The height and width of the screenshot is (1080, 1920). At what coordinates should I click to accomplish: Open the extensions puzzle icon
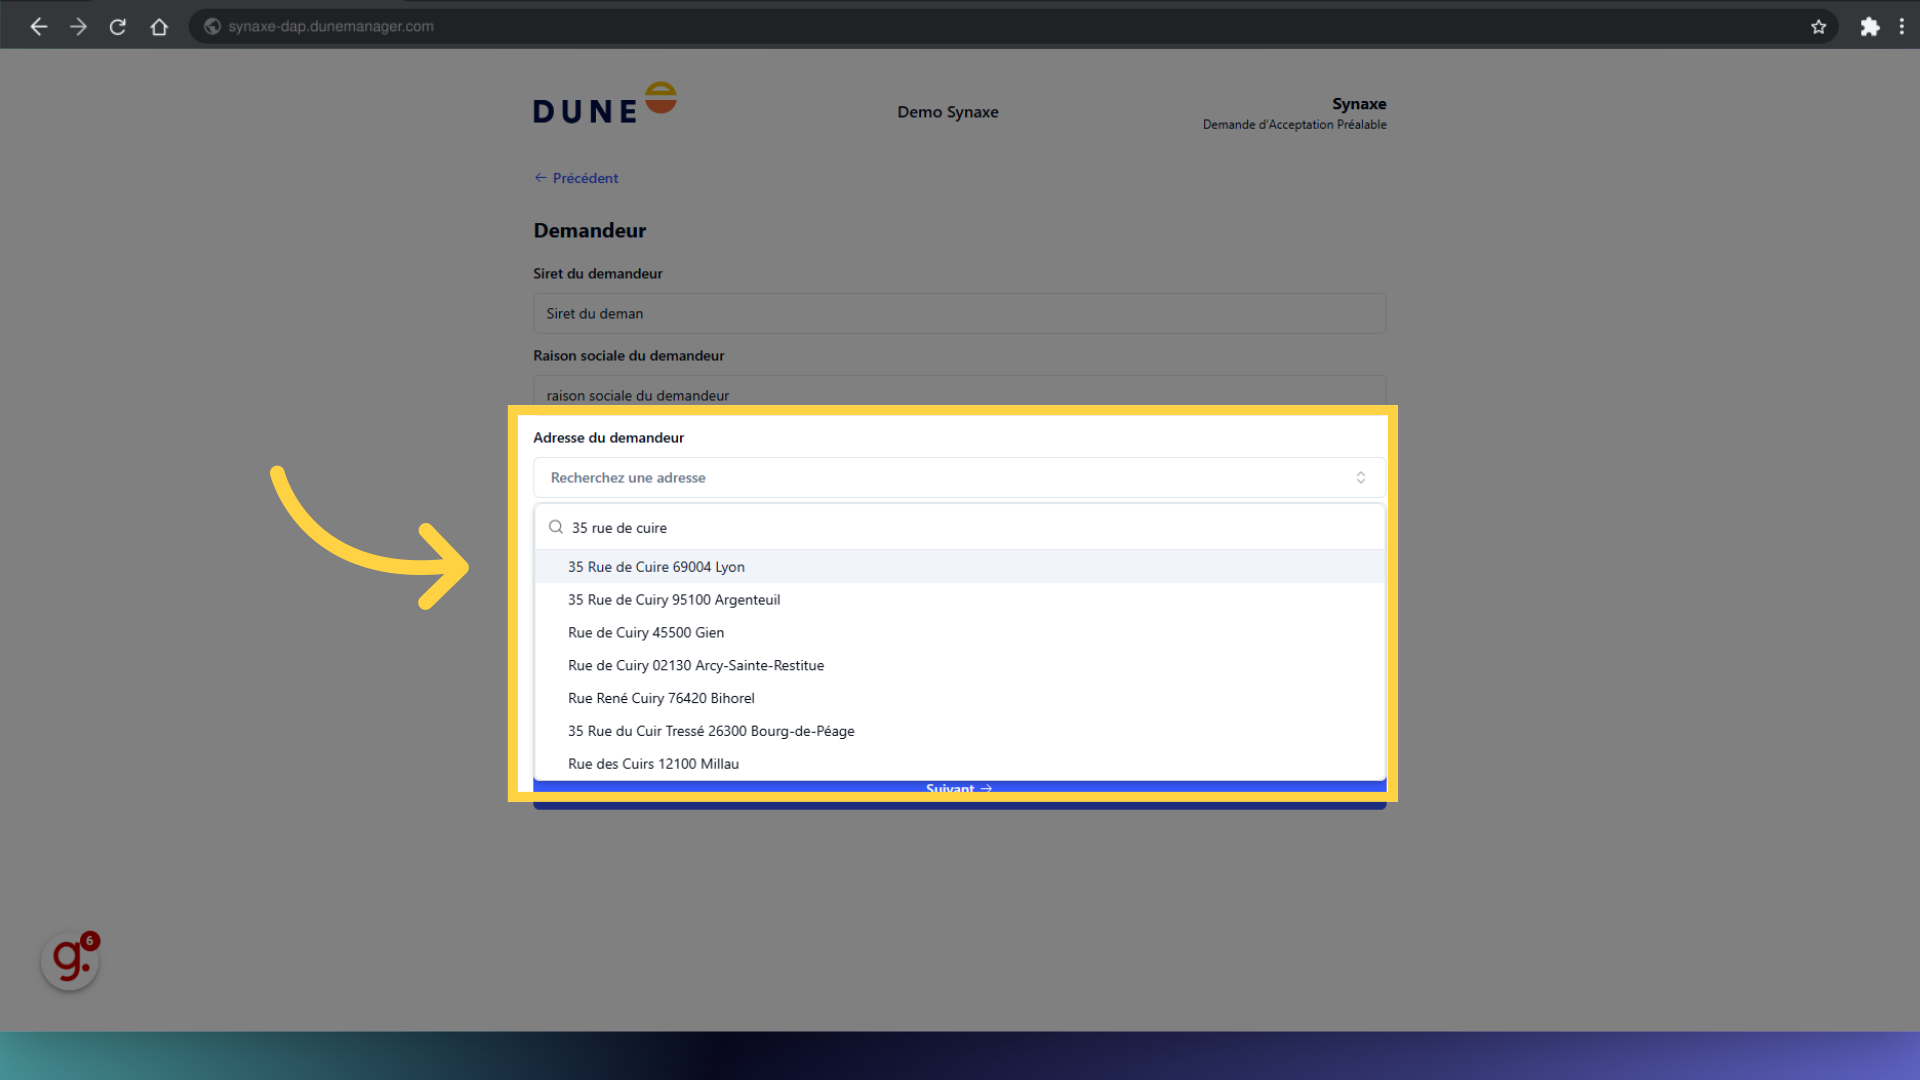(1869, 27)
